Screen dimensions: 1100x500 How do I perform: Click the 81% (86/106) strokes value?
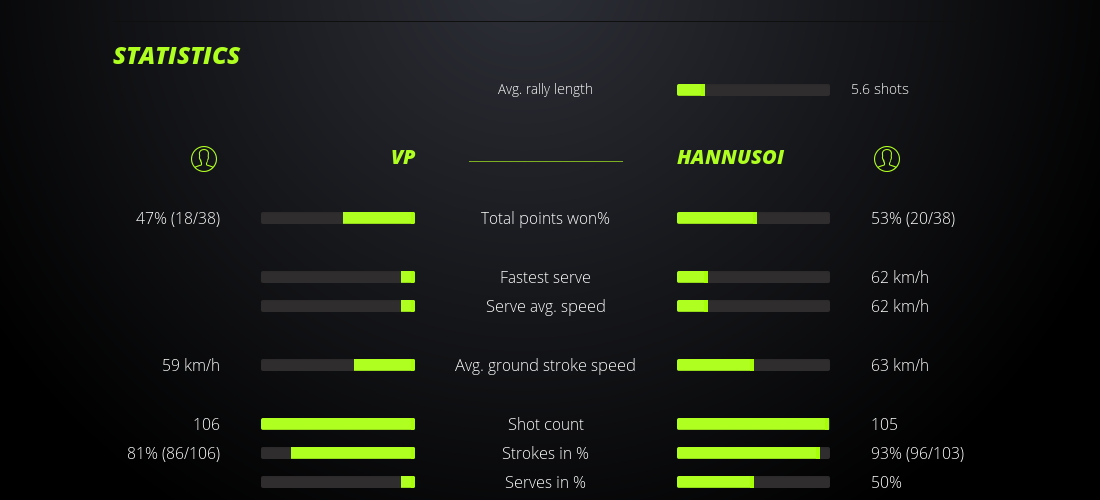coord(174,453)
